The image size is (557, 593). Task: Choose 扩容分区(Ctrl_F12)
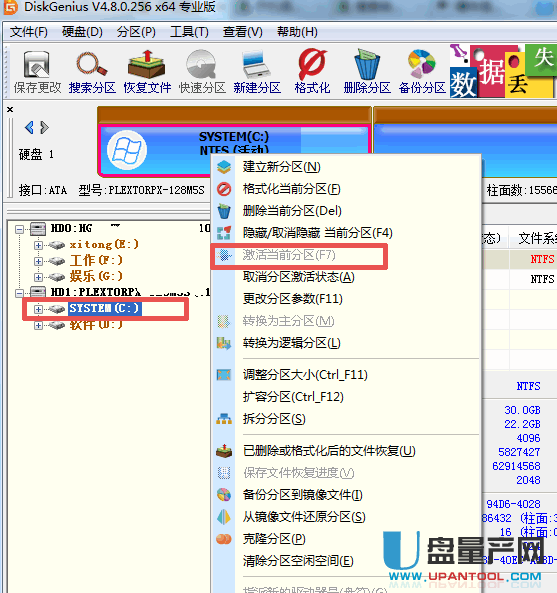[x=293, y=397]
